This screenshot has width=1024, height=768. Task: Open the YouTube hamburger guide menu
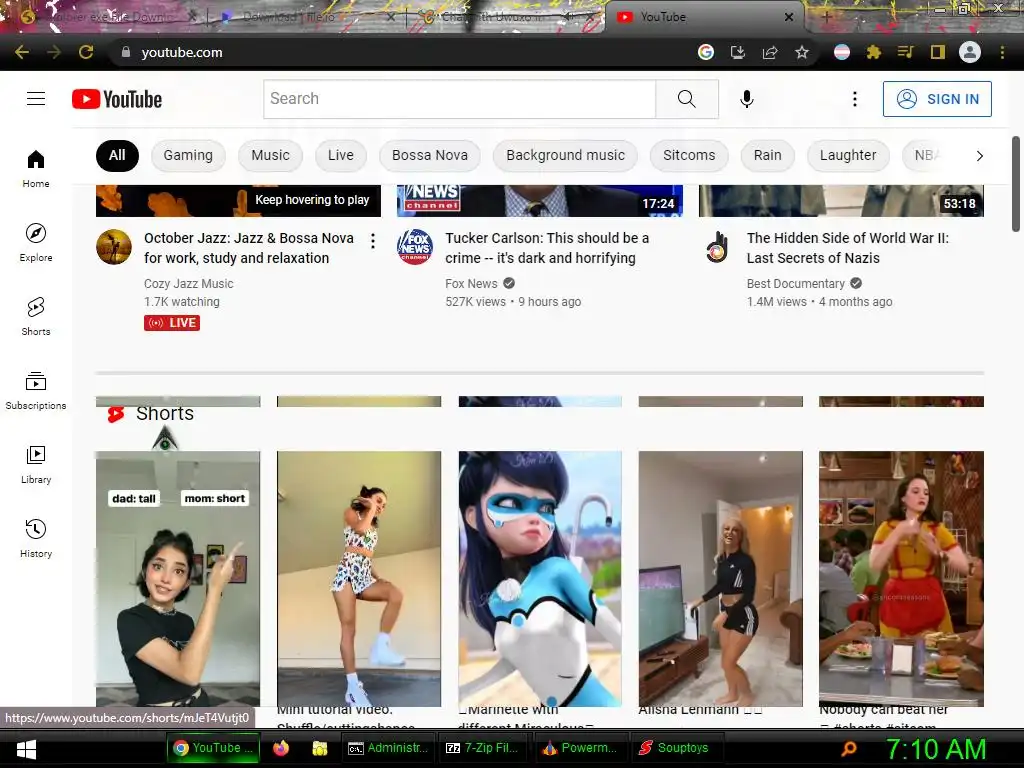(36, 99)
